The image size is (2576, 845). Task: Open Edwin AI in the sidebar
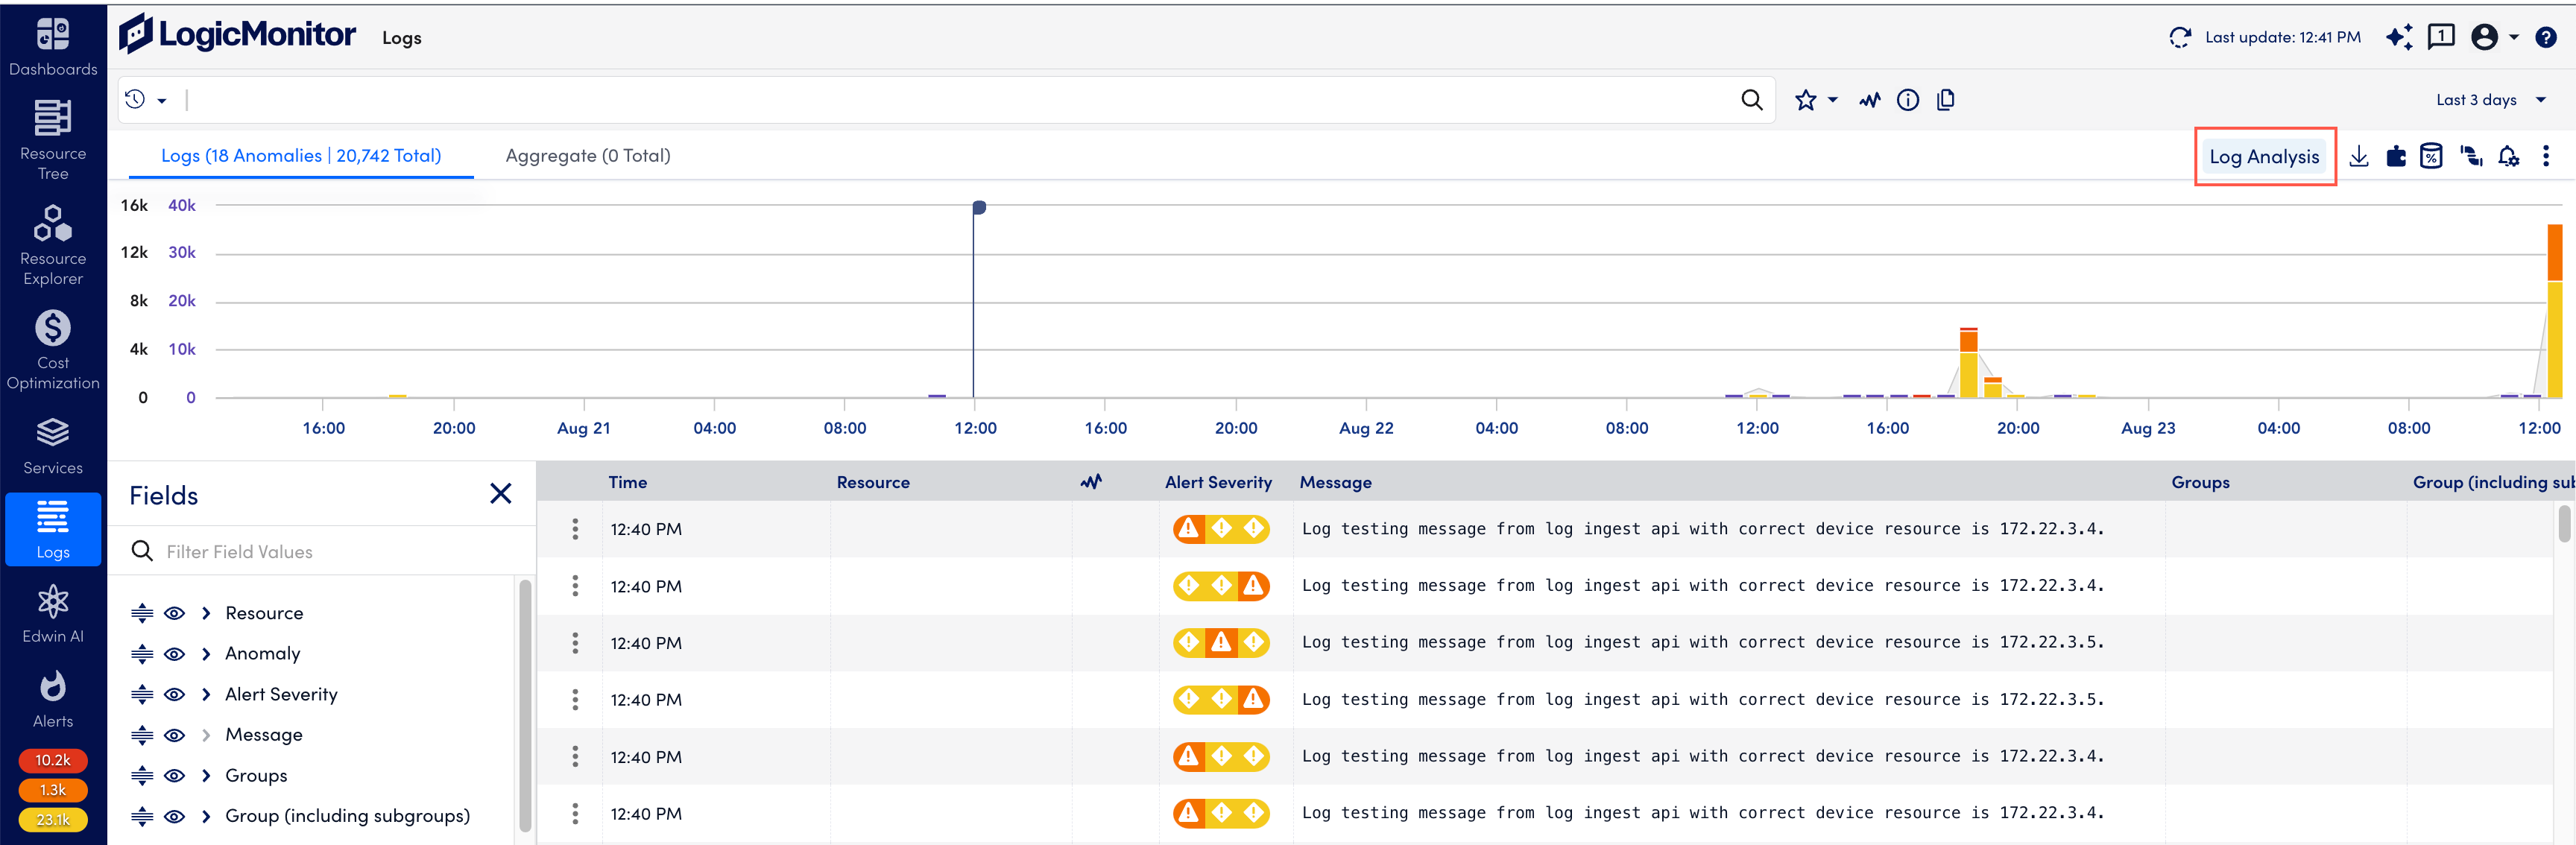coord(53,614)
